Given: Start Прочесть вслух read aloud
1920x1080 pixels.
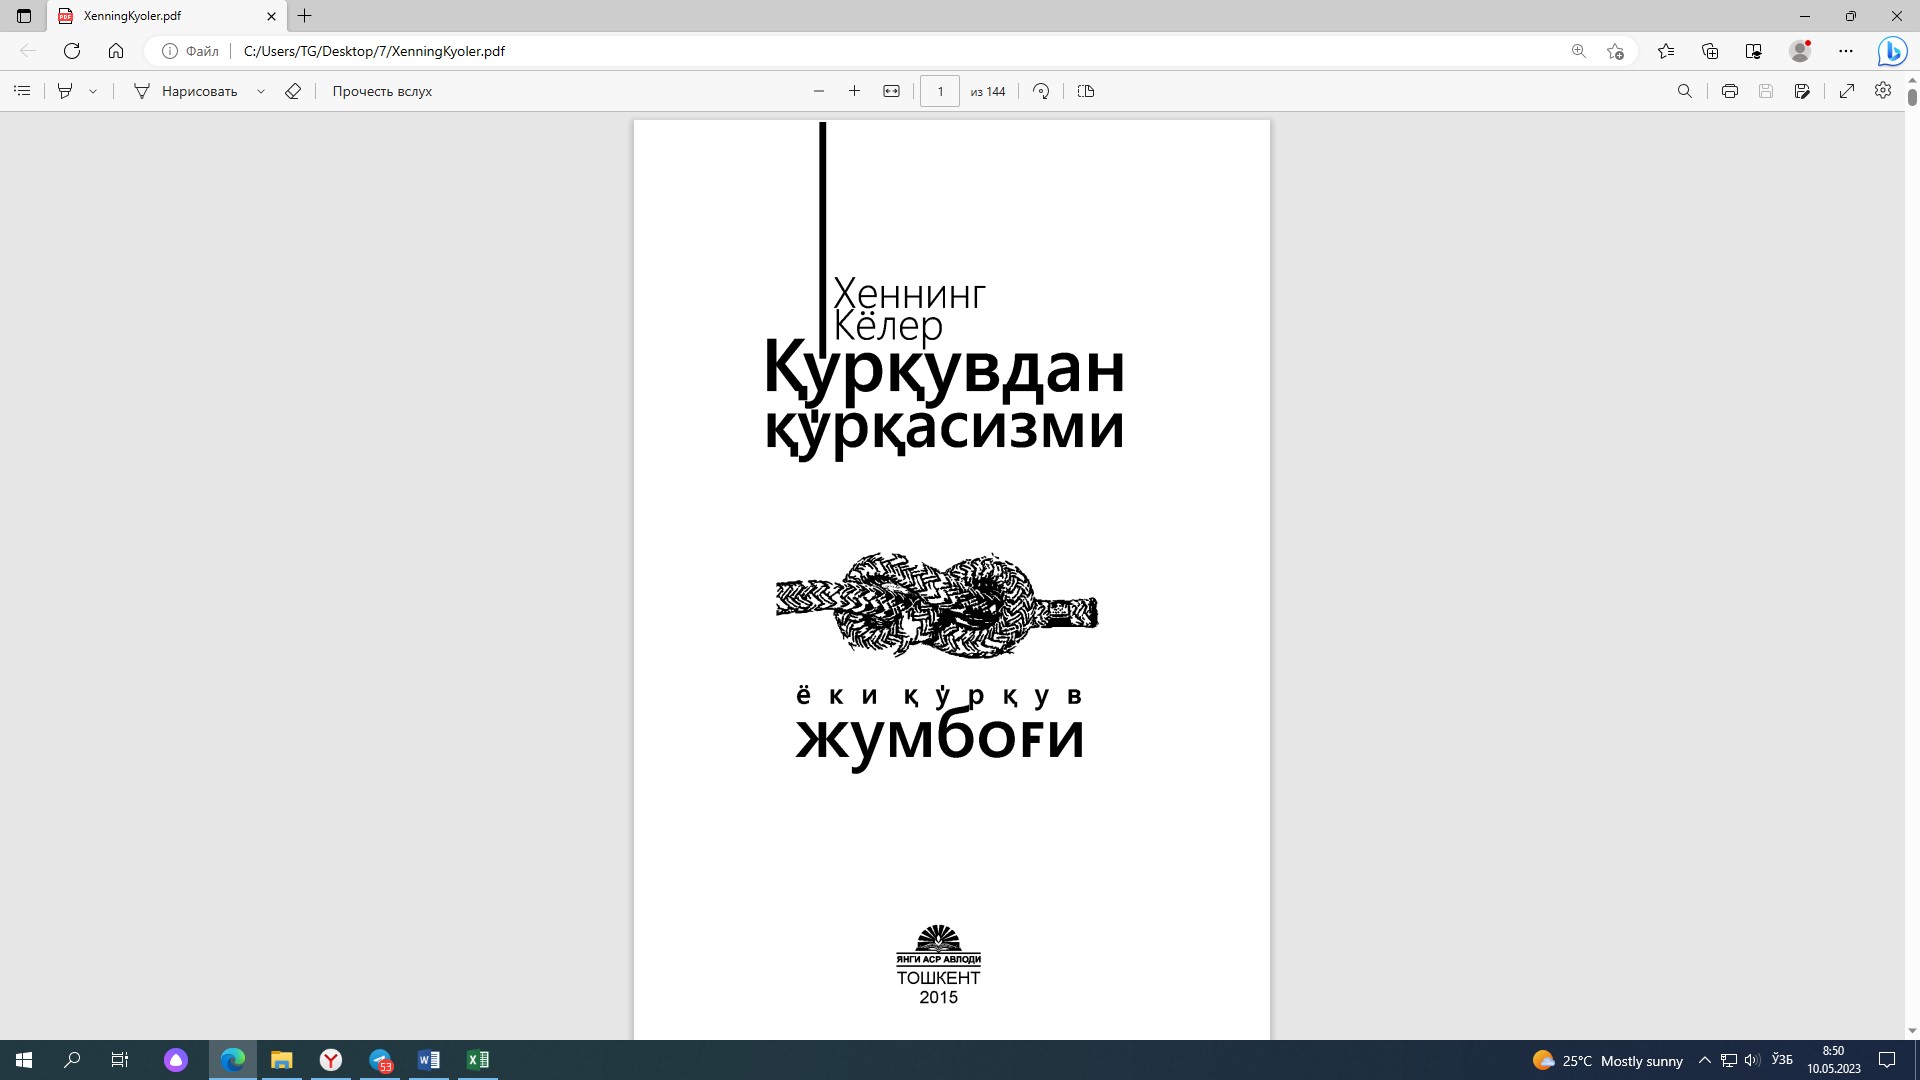Looking at the screenshot, I should (381, 91).
